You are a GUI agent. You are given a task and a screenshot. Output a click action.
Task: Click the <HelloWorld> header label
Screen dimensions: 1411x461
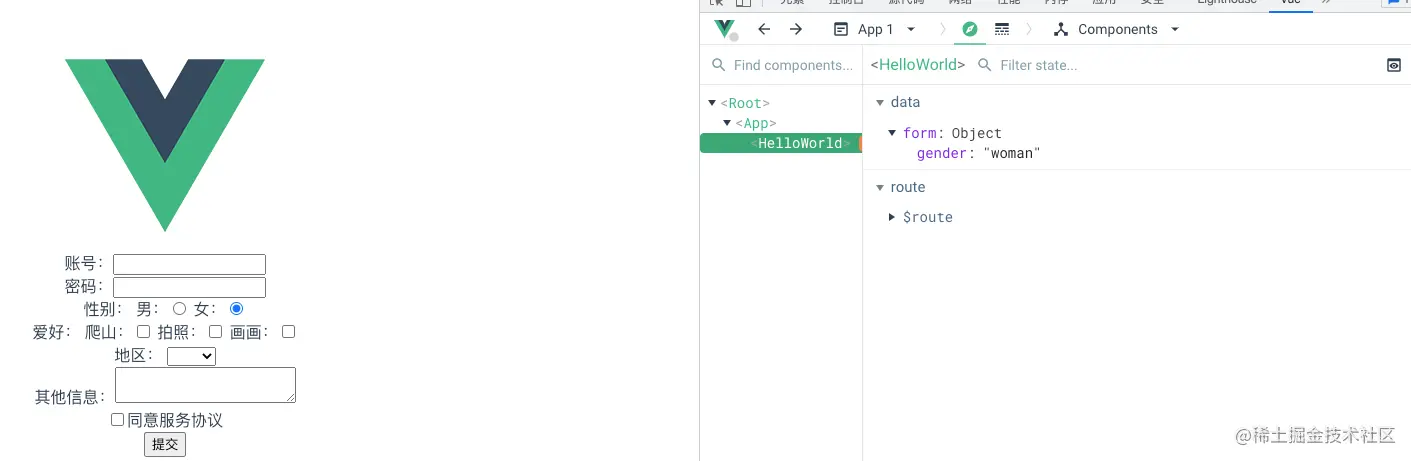coord(918,65)
